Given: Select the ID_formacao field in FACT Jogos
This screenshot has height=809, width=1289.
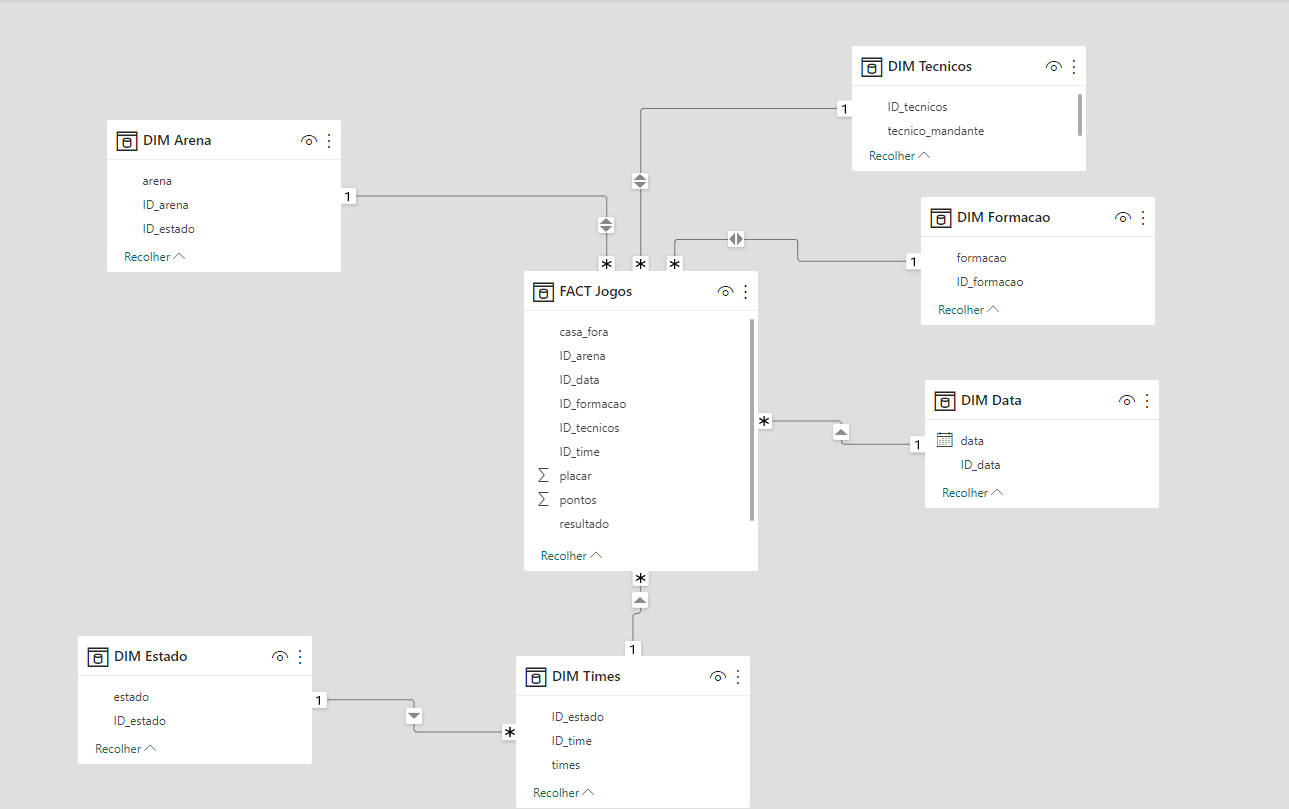Looking at the screenshot, I should 592,404.
